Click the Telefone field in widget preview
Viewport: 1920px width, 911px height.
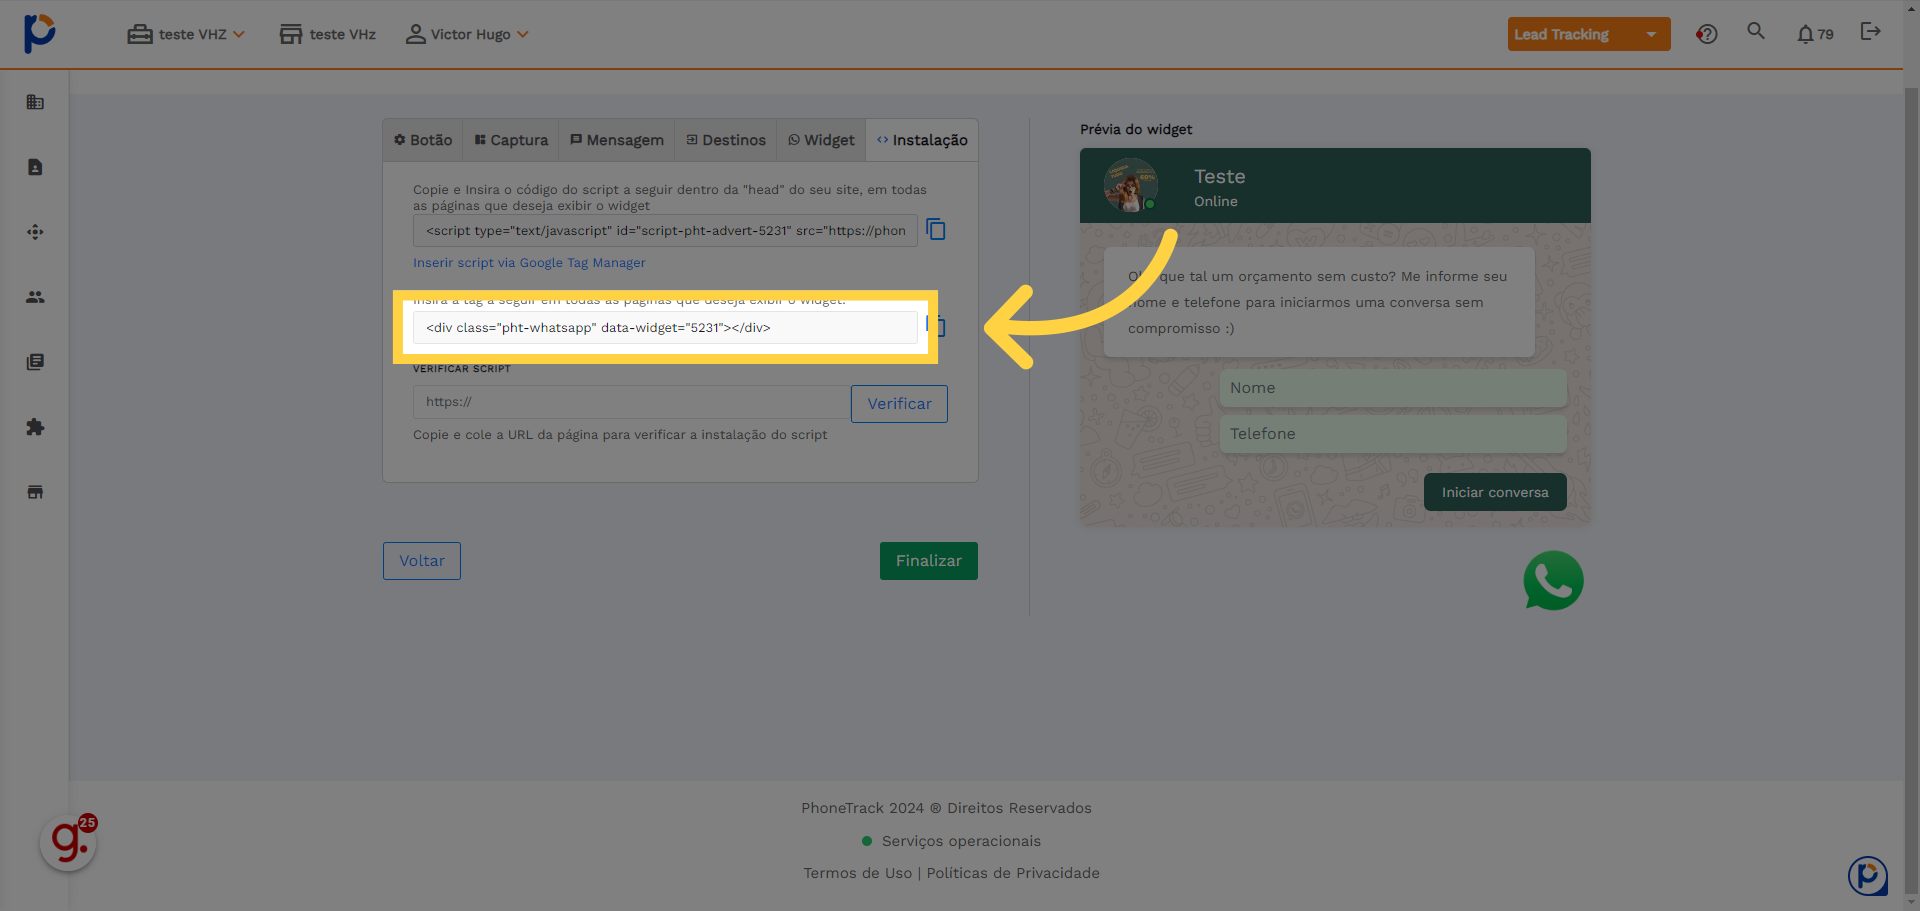(x=1393, y=434)
